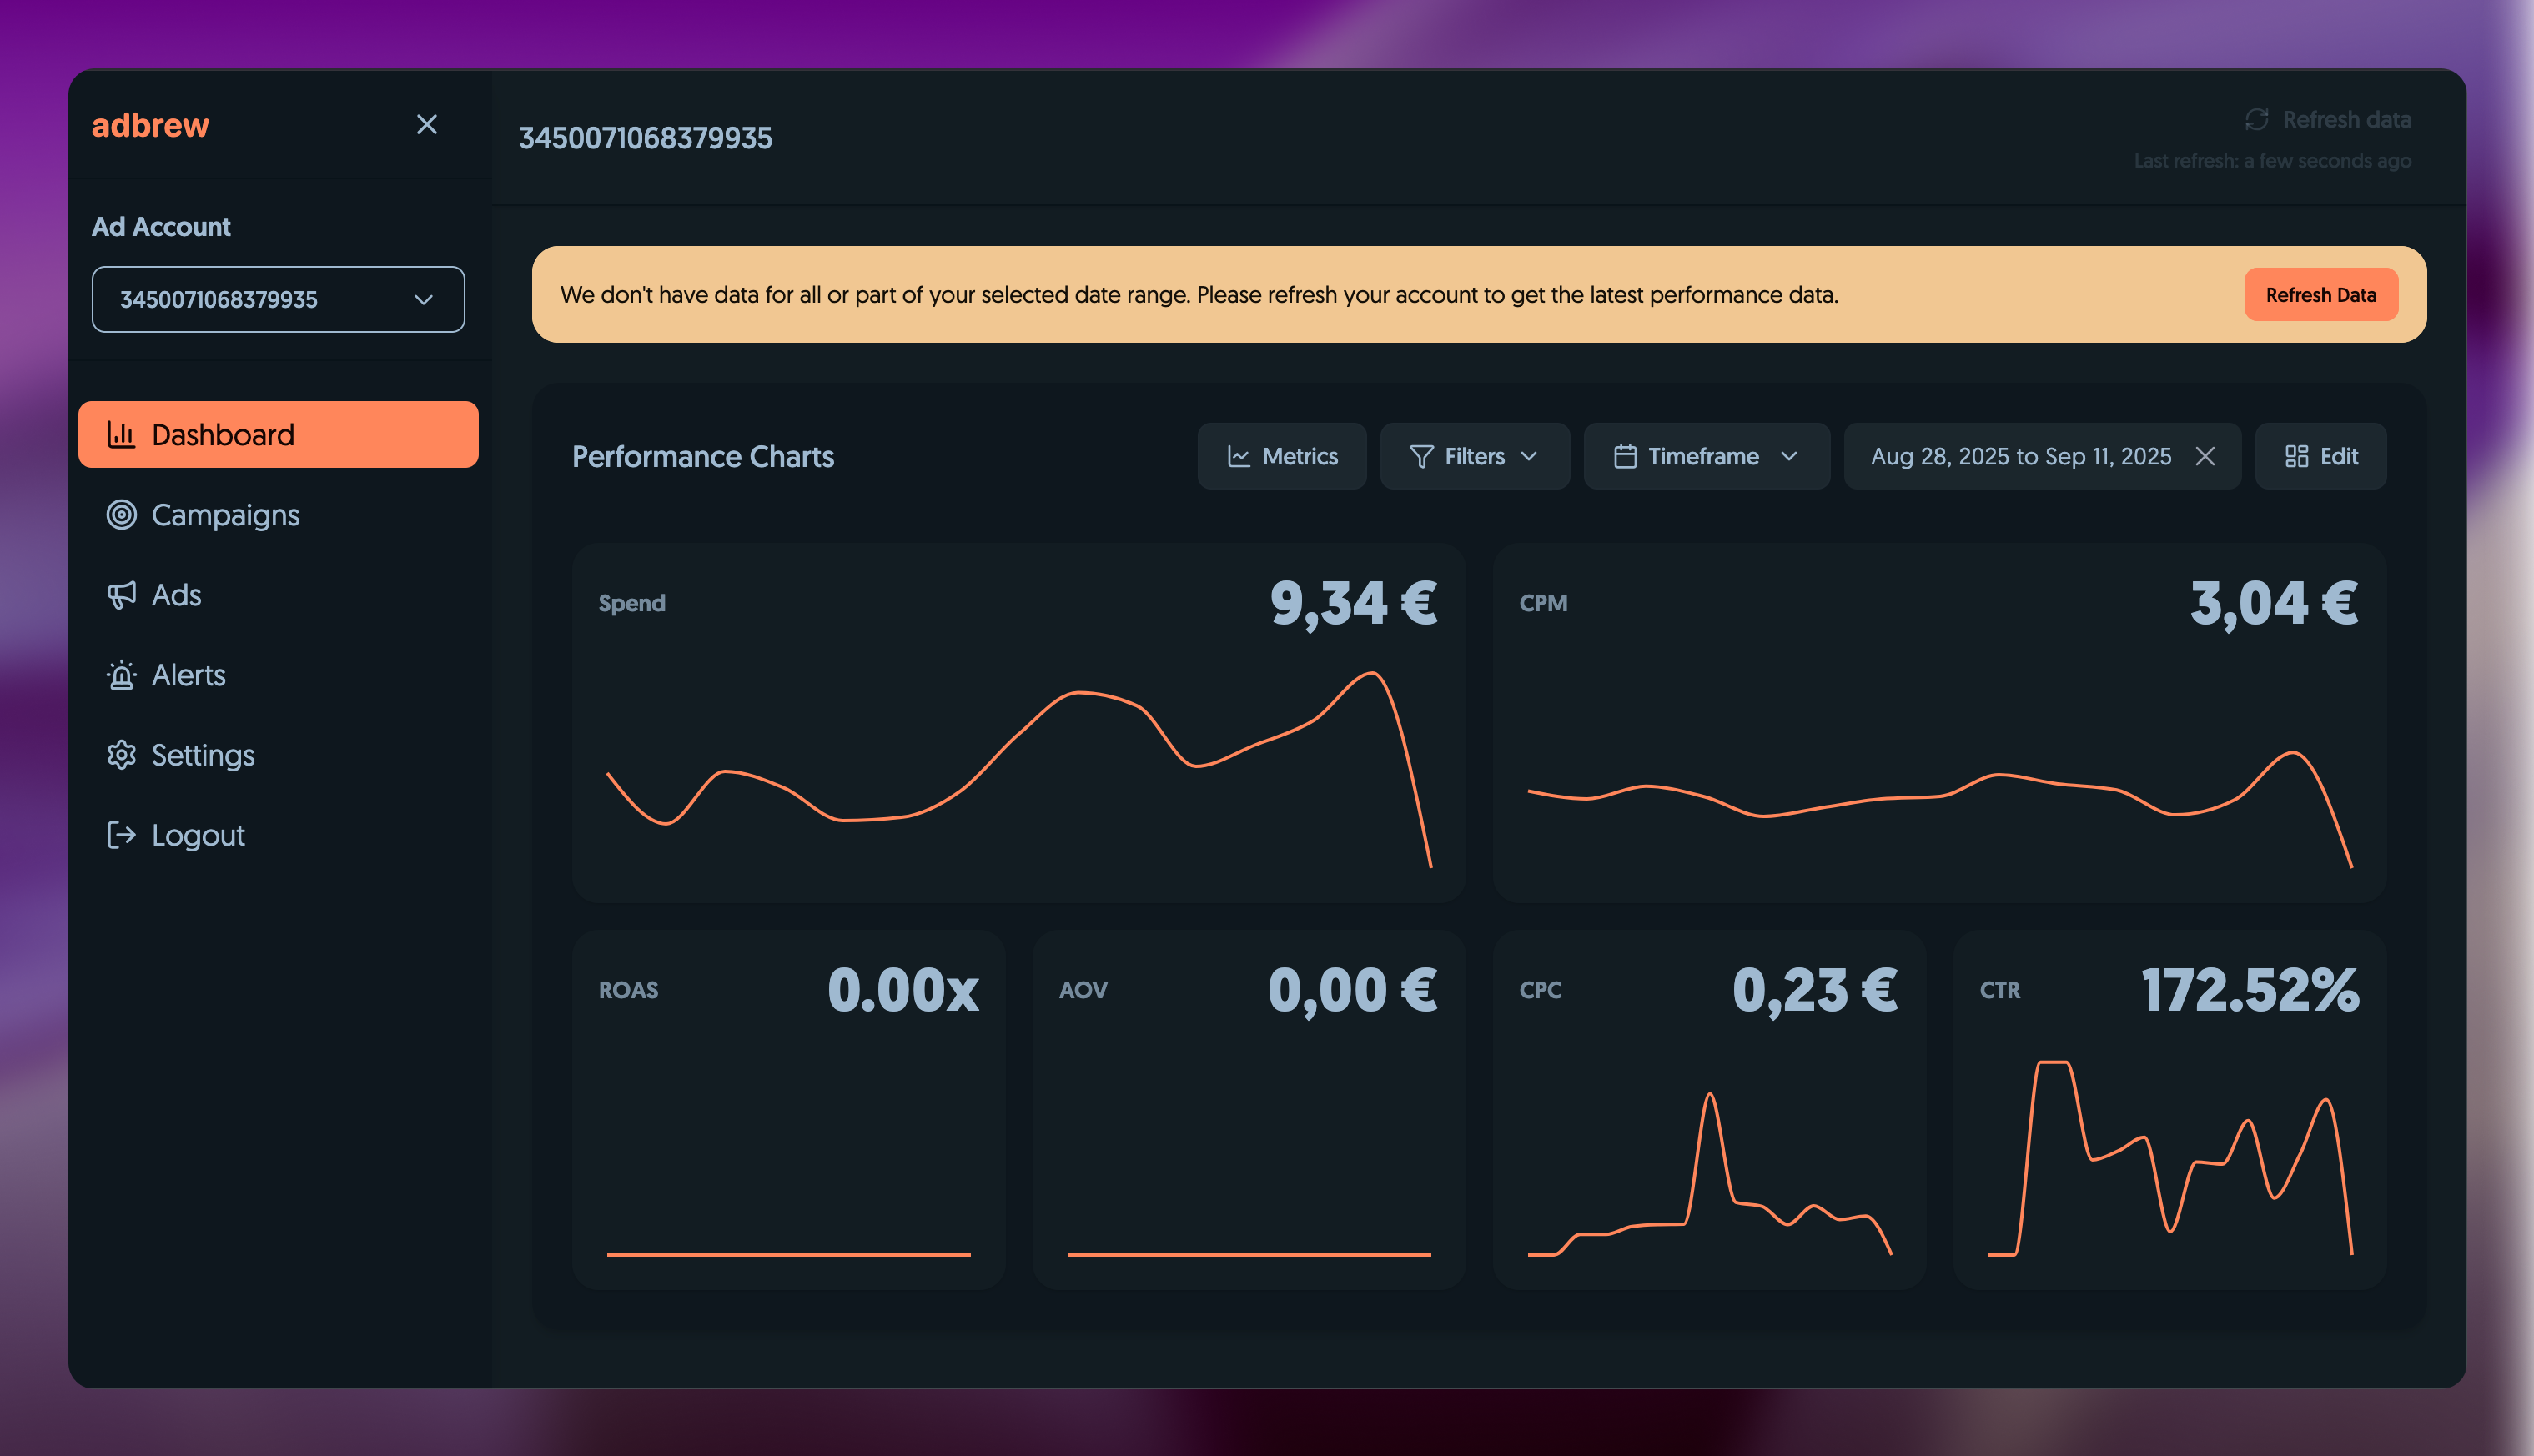Click the adbrew logo

tap(150, 125)
